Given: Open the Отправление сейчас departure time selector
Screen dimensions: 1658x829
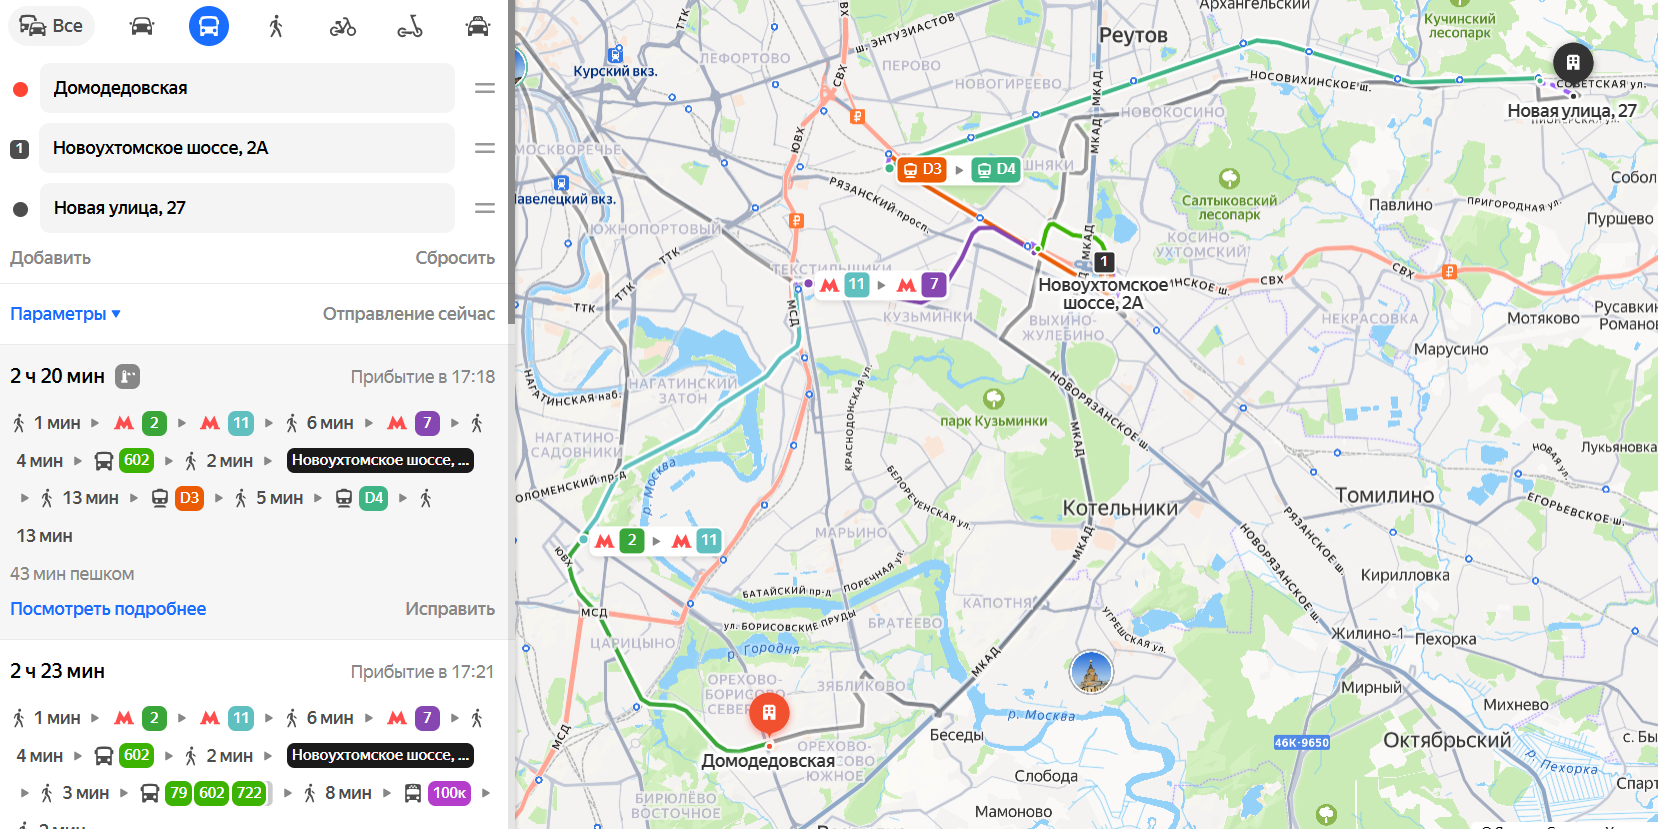Looking at the screenshot, I should pyautogui.click(x=408, y=314).
